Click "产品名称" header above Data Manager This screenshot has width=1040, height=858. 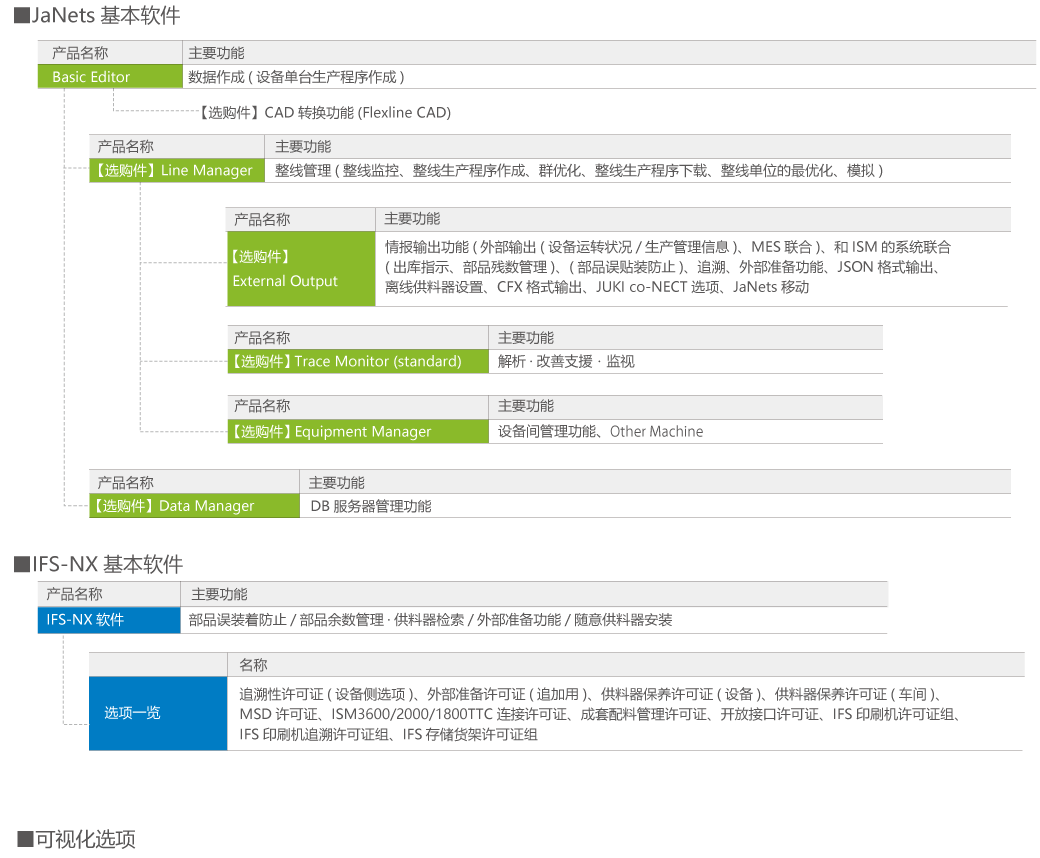pos(125,483)
